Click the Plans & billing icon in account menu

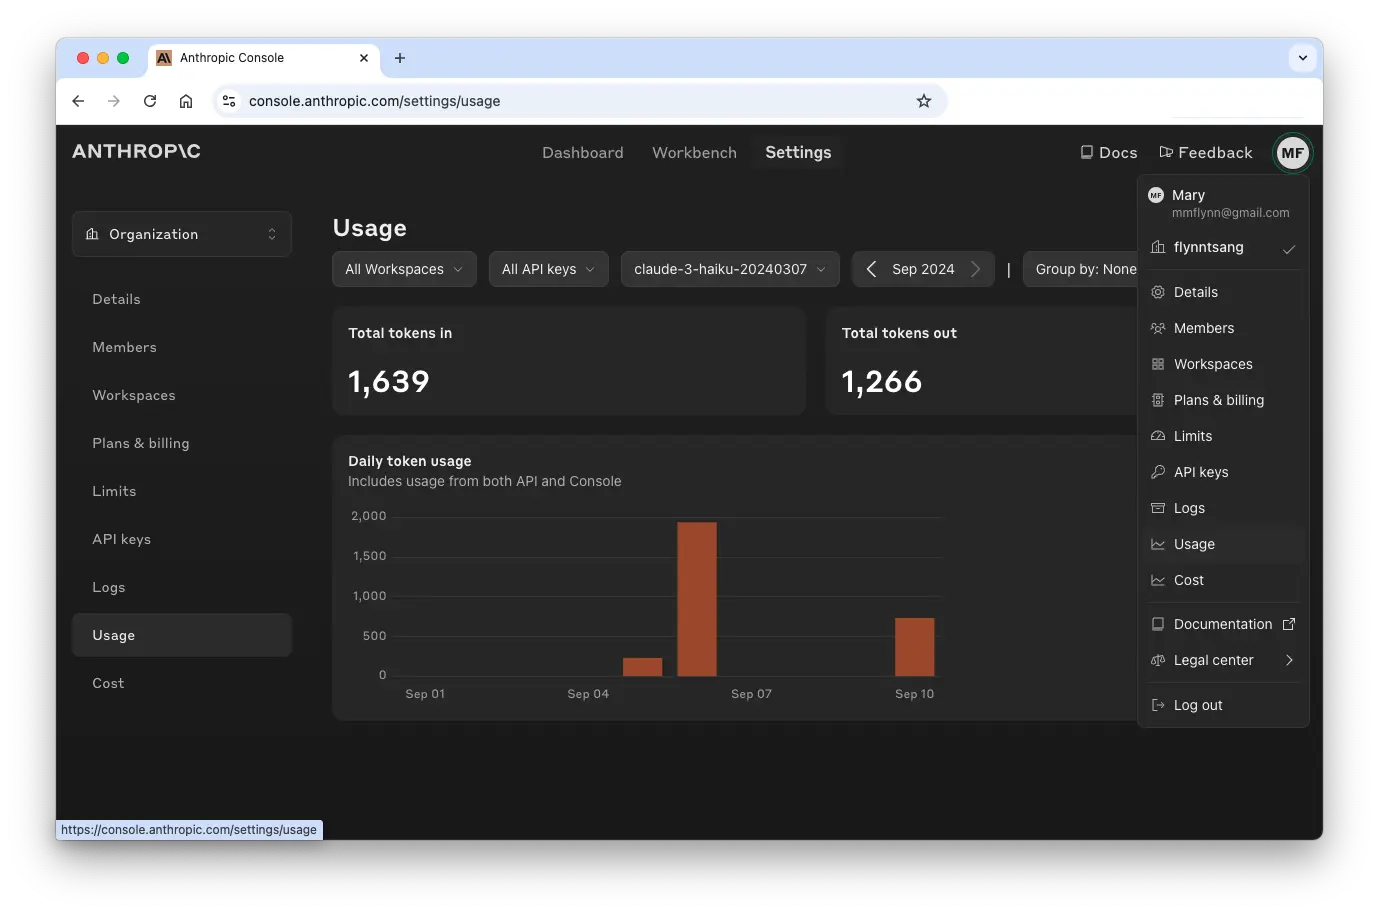[1158, 400]
